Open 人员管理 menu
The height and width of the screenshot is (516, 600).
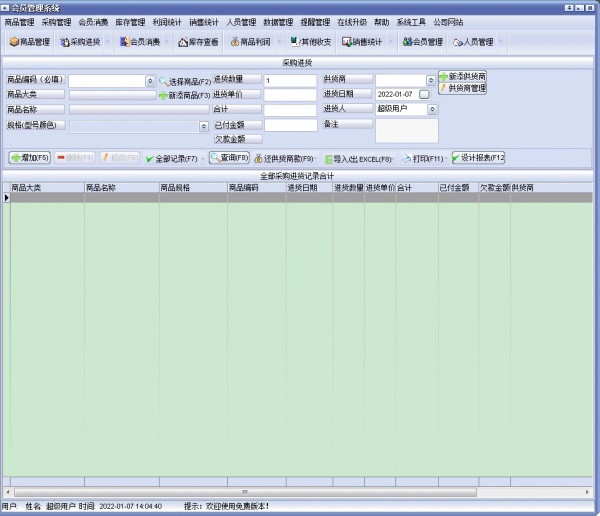(x=241, y=23)
